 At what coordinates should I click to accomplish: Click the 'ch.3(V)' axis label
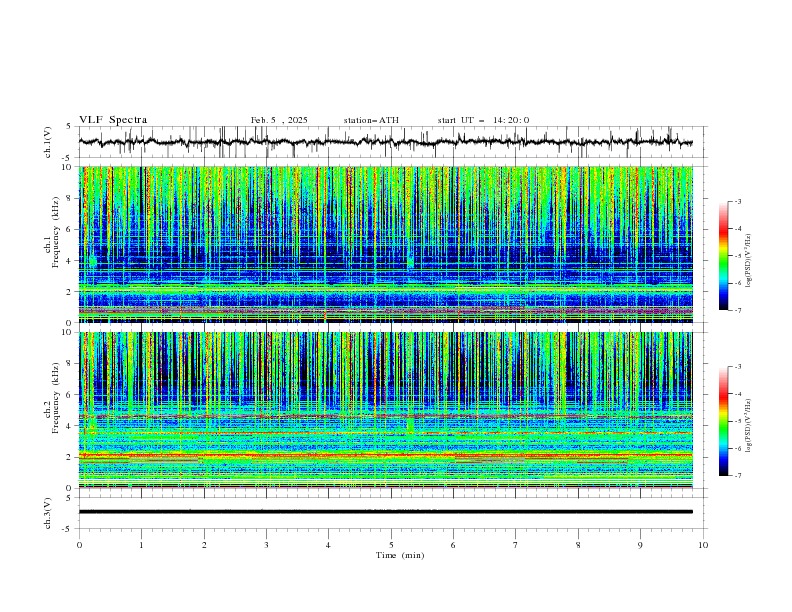pyautogui.click(x=48, y=513)
